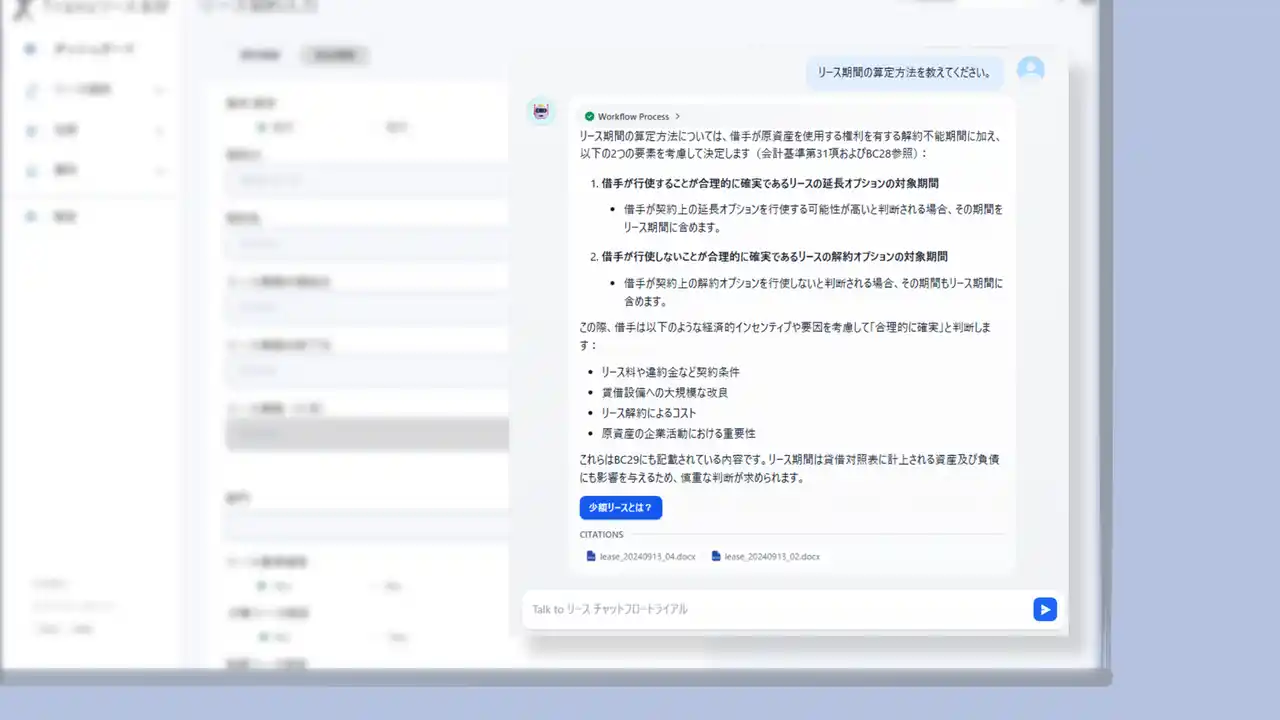Expand the Workflow Process chevron
The height and width of the screenshot is (720, 1280).
(x=678, y=117)
